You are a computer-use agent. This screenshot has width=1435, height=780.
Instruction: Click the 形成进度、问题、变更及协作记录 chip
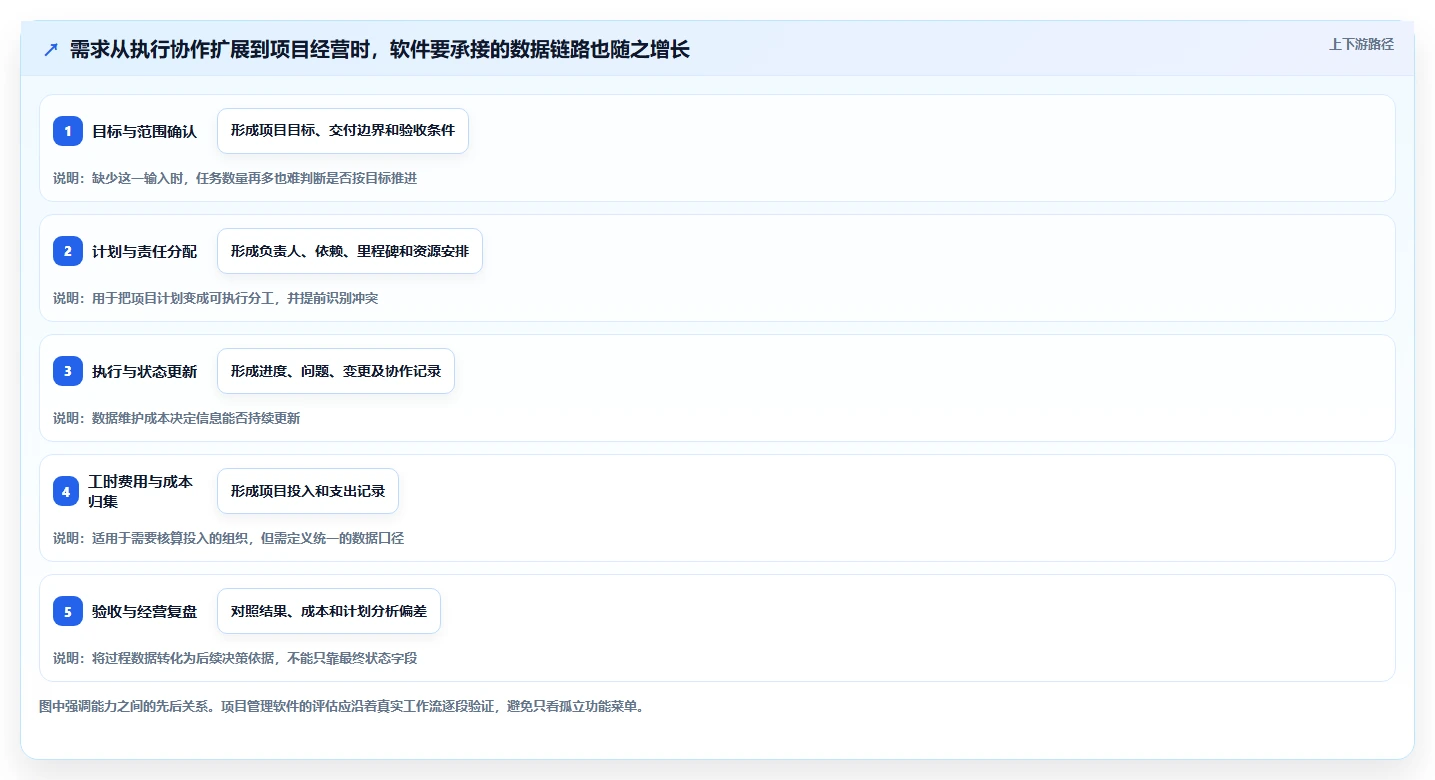336,371
